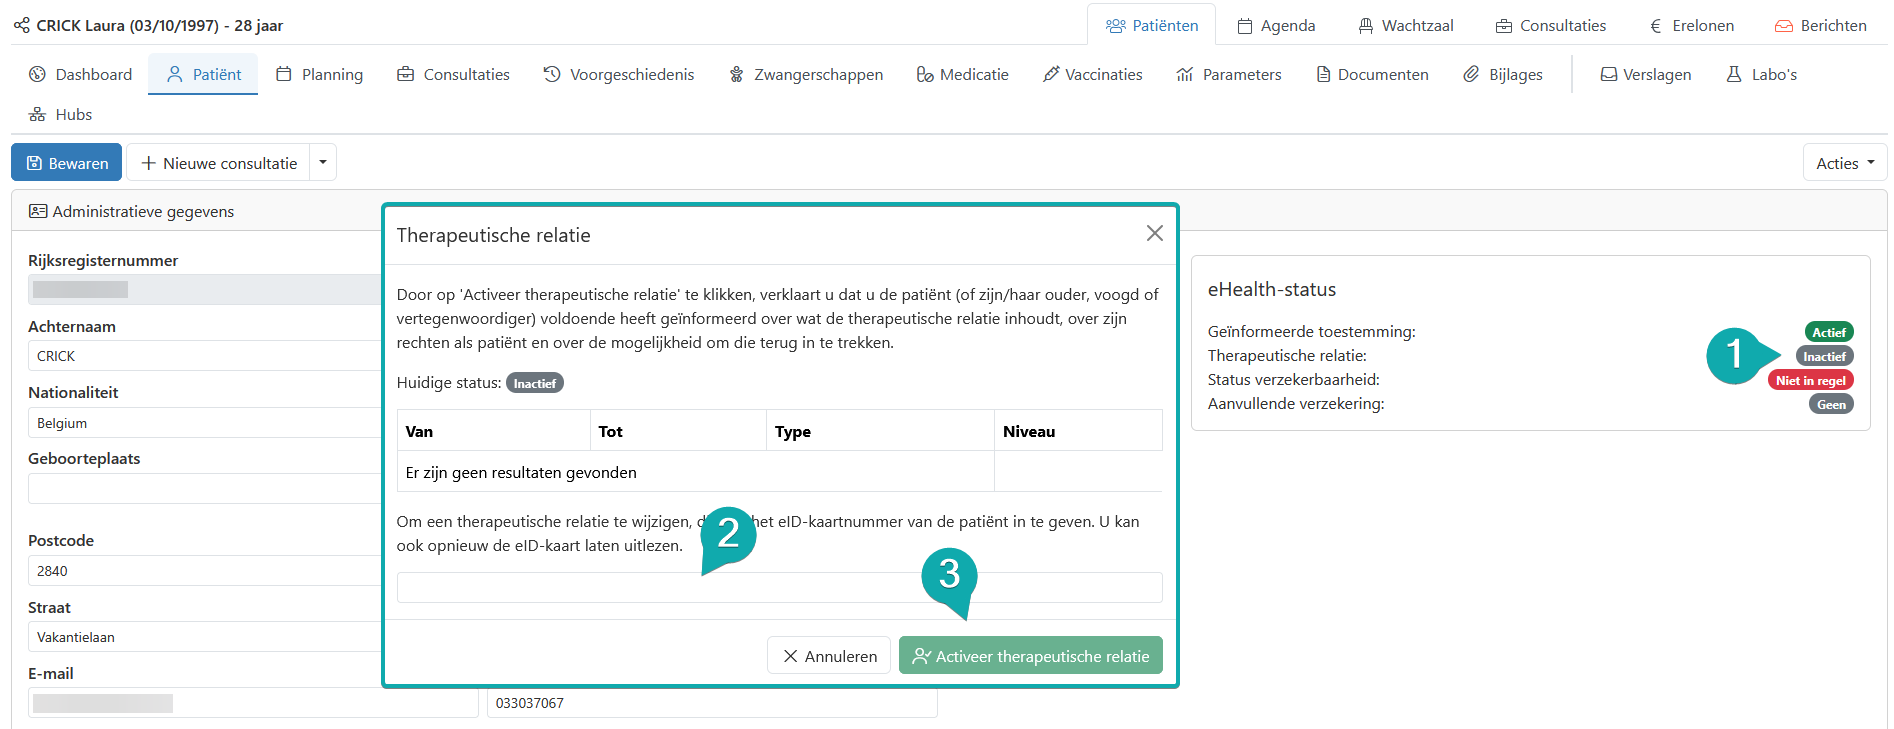Open the Parameters section
Screen dimensions: 1894x729
pyautogui.click(x=1228, y=74)
